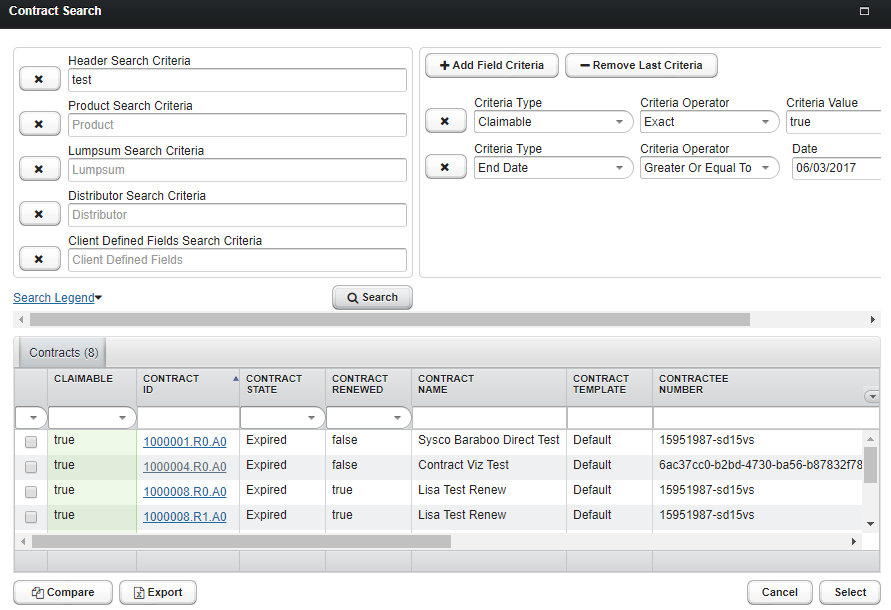
Task: Check the row for contract 1000004.R0.A0
Action: [31, 466]
